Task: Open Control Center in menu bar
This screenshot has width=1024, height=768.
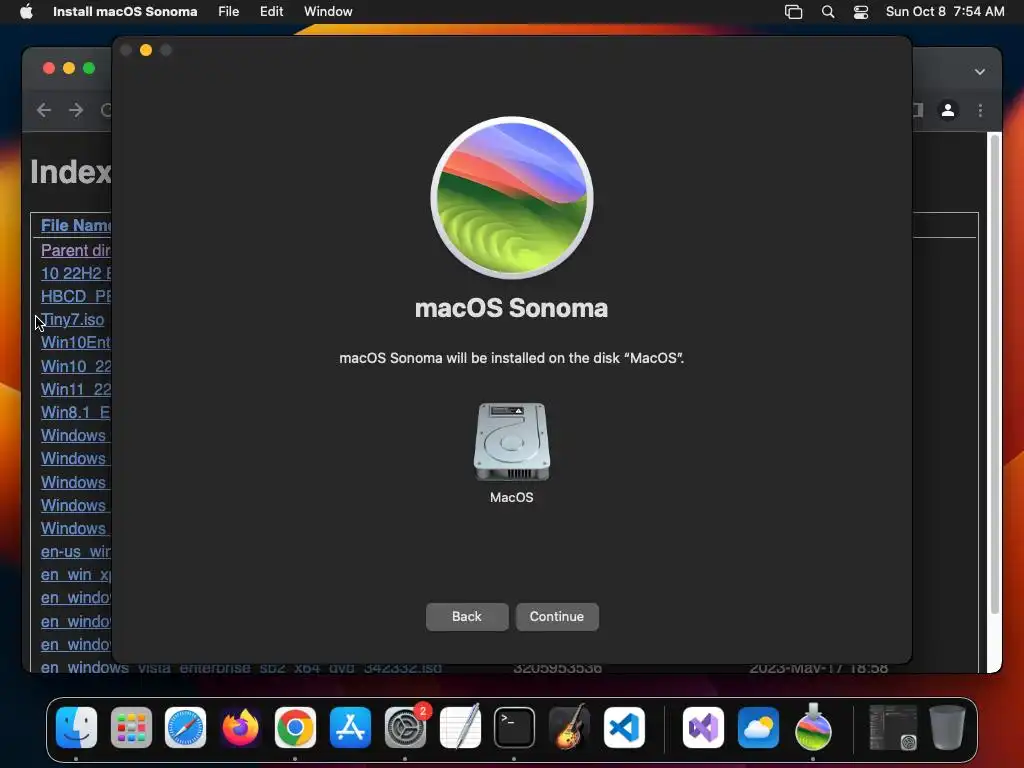Action: coord(861,11)
